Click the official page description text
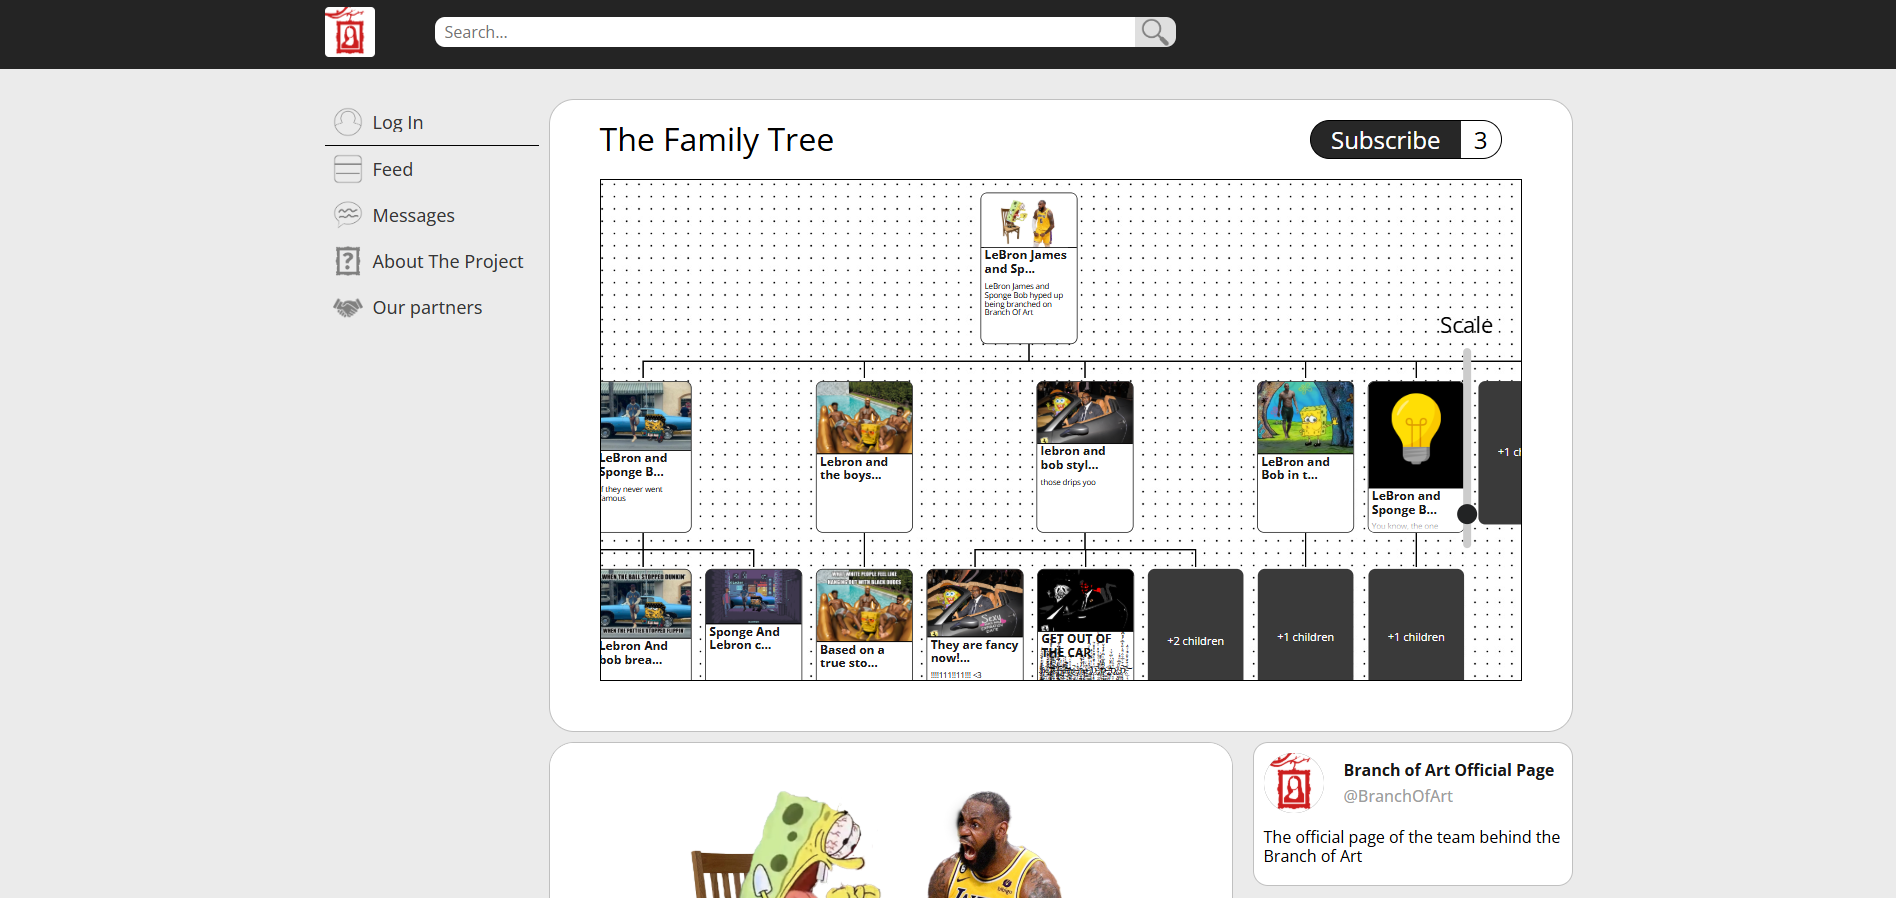The height and width of the screenshot is (898, 1896). tap(1411, 846)
